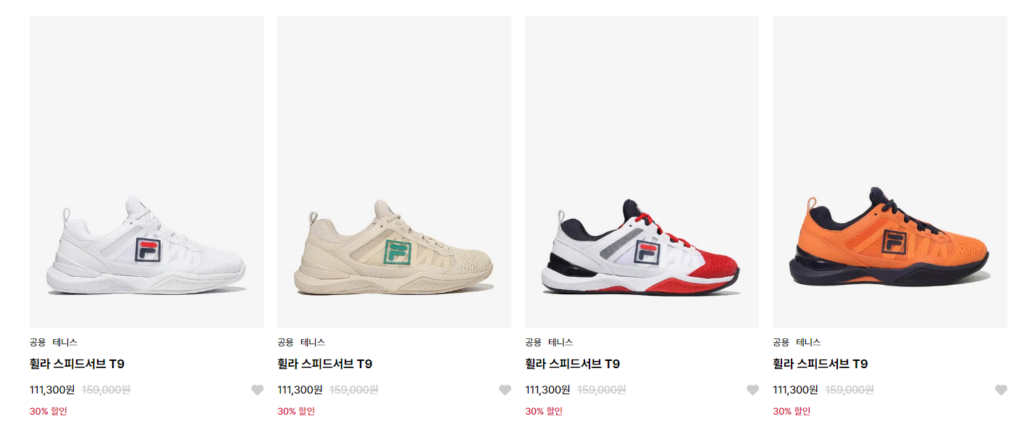Select the 공용 tag under the red-toe shoe
Image resolution: width=1024 pixels, height=437 pixels.
[534, 342]
